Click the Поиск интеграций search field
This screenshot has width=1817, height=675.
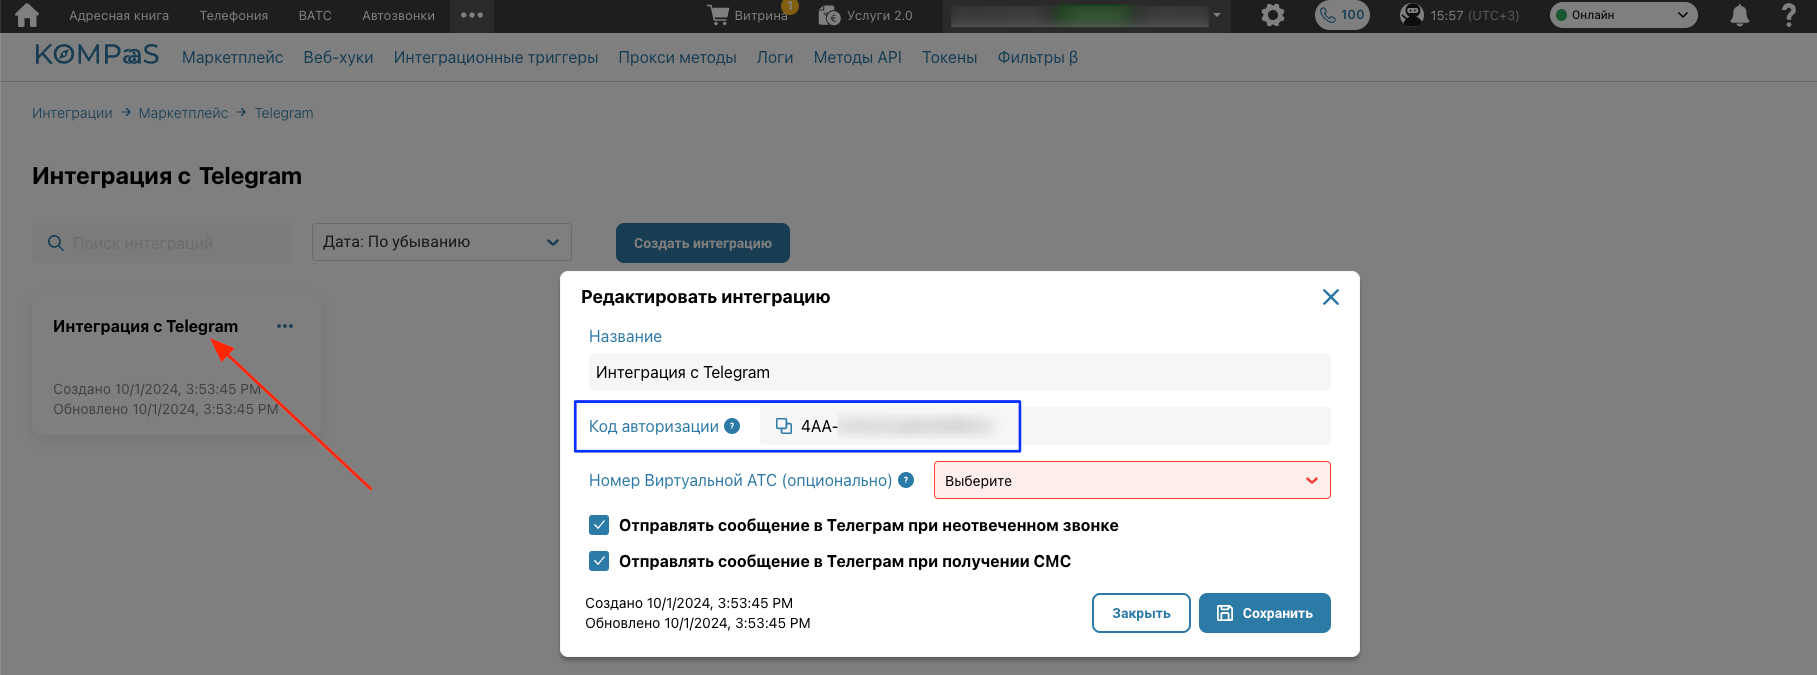(x=162, y=243)
